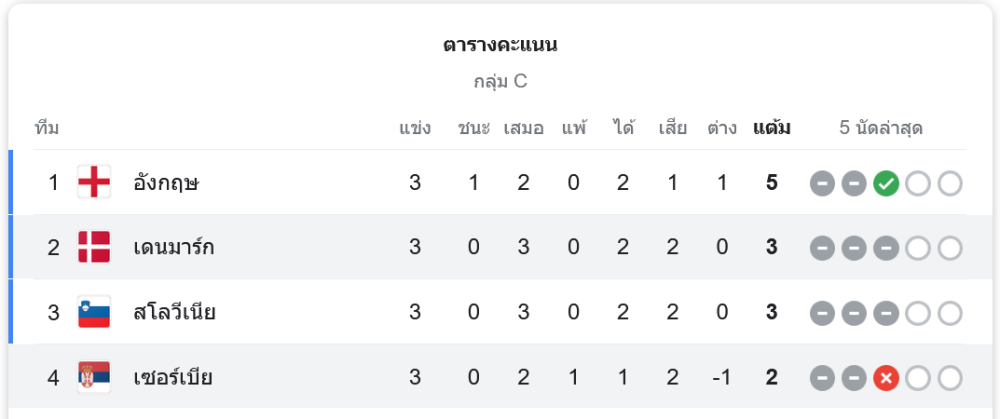Click England's green win checkmark icon

(x=885, y=184)
